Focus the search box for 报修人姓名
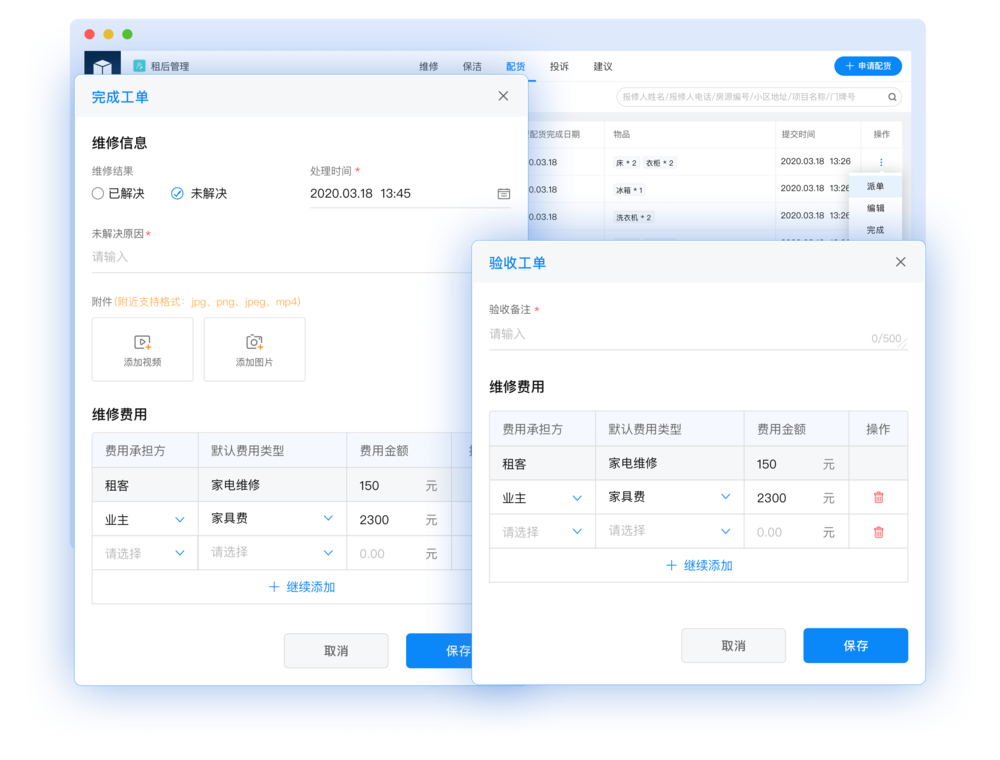The image size is (1000, 760). 759,97
